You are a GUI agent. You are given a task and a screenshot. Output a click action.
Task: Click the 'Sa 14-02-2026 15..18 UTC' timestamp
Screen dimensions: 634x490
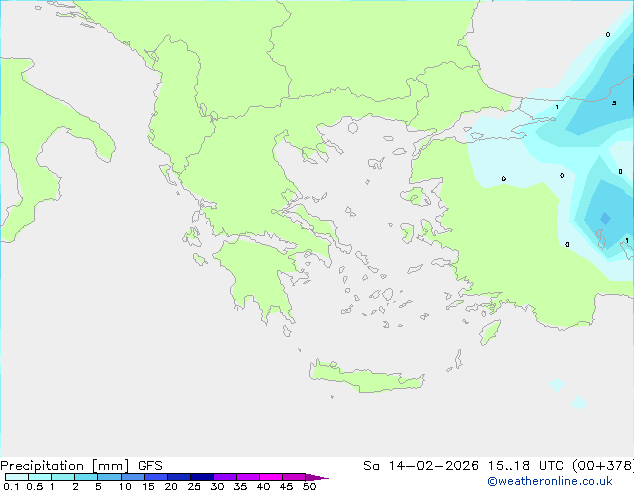click(465, 466)
